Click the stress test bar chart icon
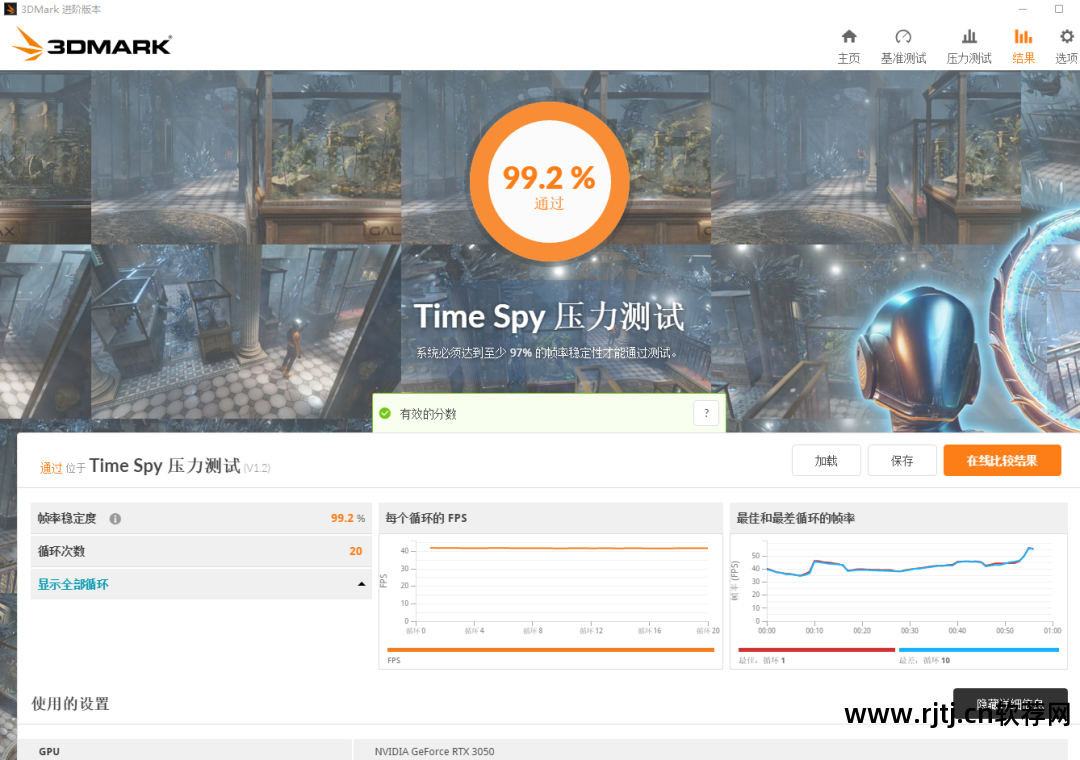Viewport: 1080px width, 760px height. click(969, 37)
